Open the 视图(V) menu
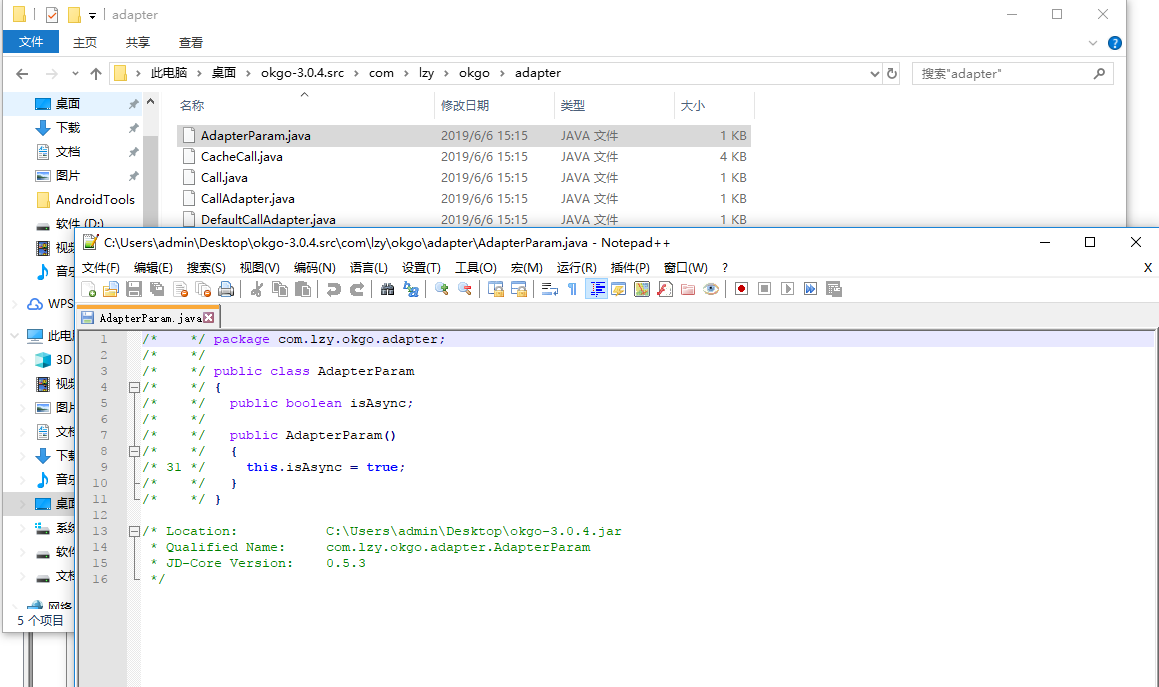The height and width of the screenshot is (687, 1159). click(x=259, y=268)
